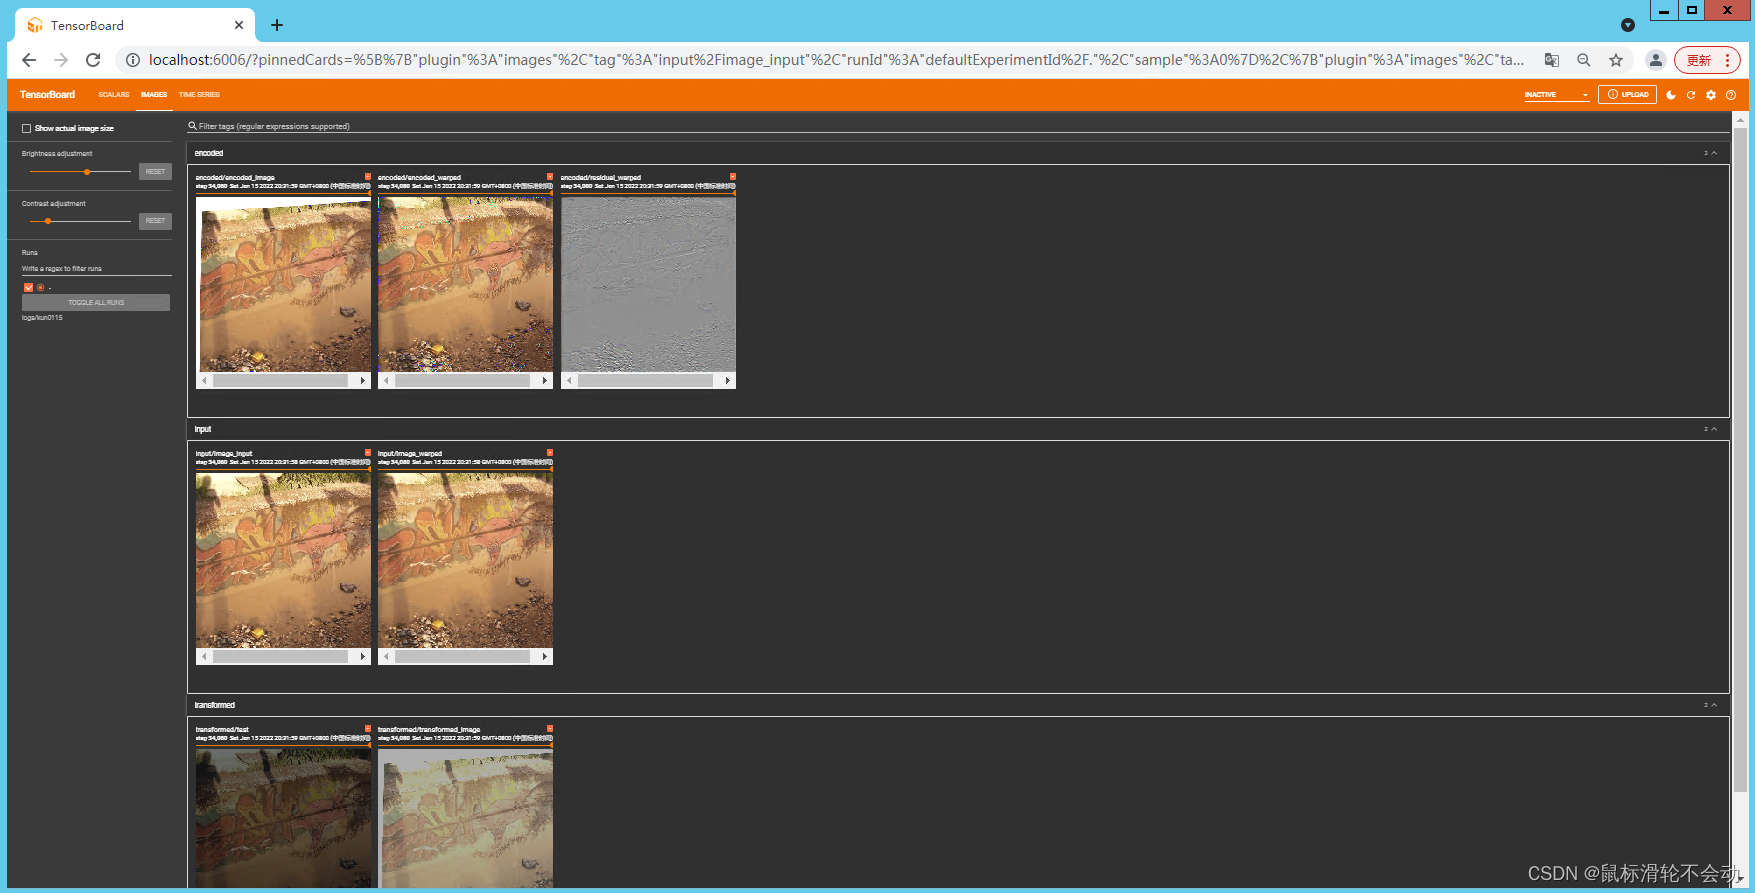The height and width of the screenshot is (893, 1755).
Task: Switch to the TIME SERIES tab
Action: [x=199, y=95]
